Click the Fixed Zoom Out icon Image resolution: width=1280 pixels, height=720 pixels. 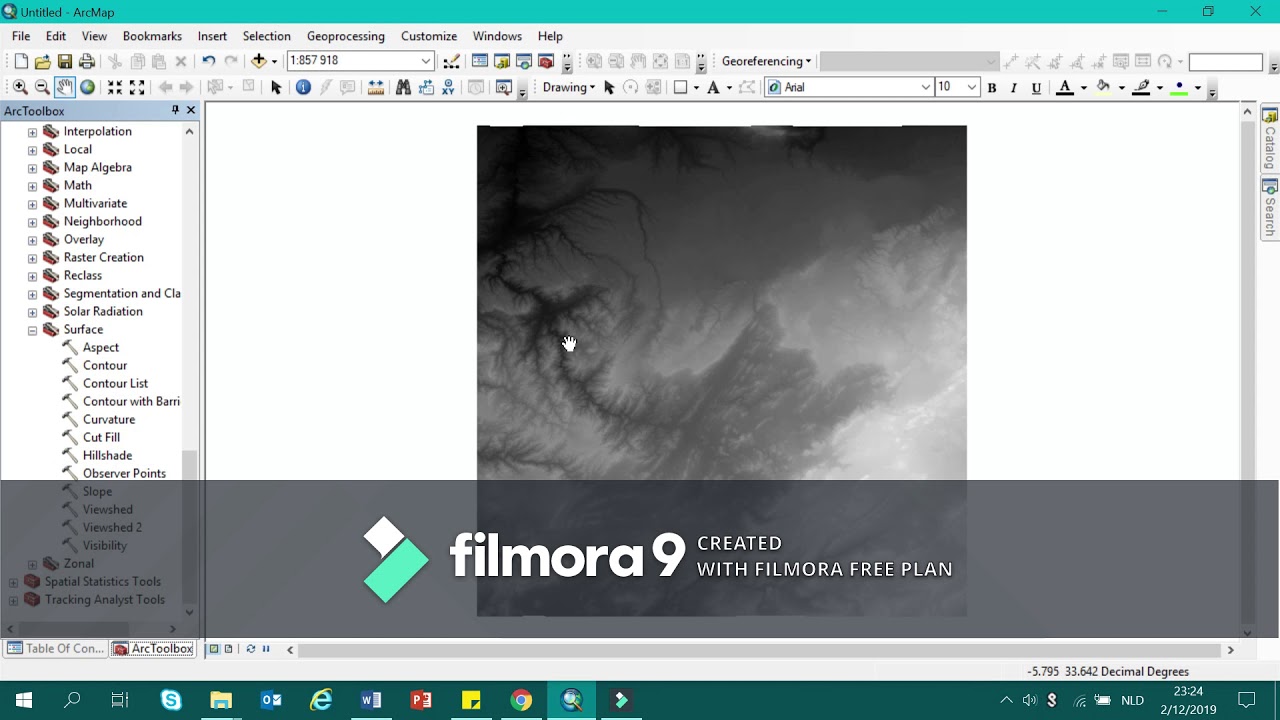[x=137, y=87]
